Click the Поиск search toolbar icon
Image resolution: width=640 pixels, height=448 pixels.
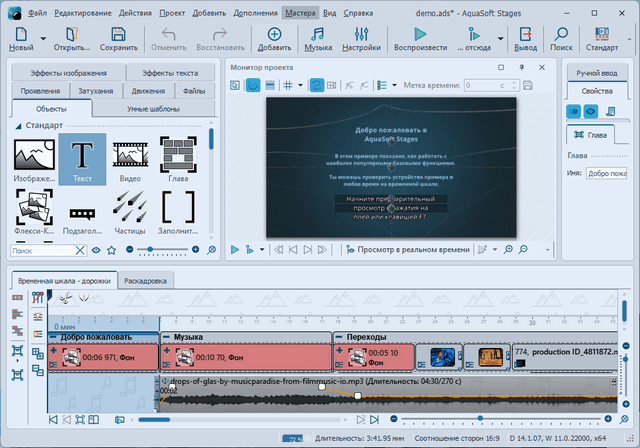561,39
